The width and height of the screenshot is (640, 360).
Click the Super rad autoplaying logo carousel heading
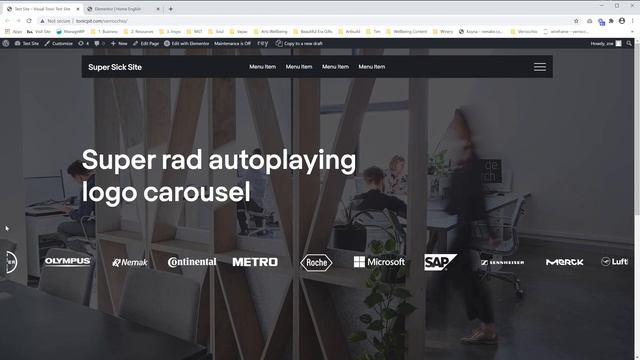coord(219,176)
